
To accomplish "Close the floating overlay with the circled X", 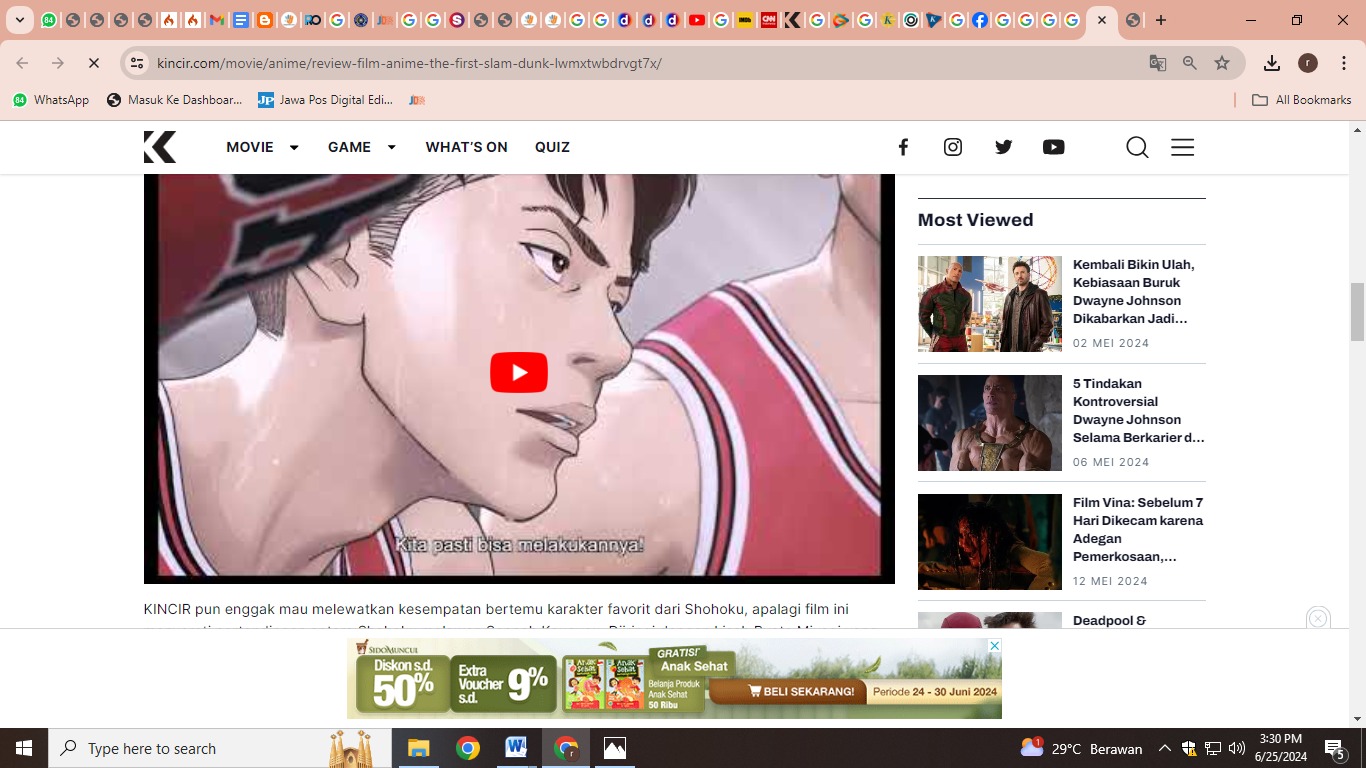I will coord(1318,619).
